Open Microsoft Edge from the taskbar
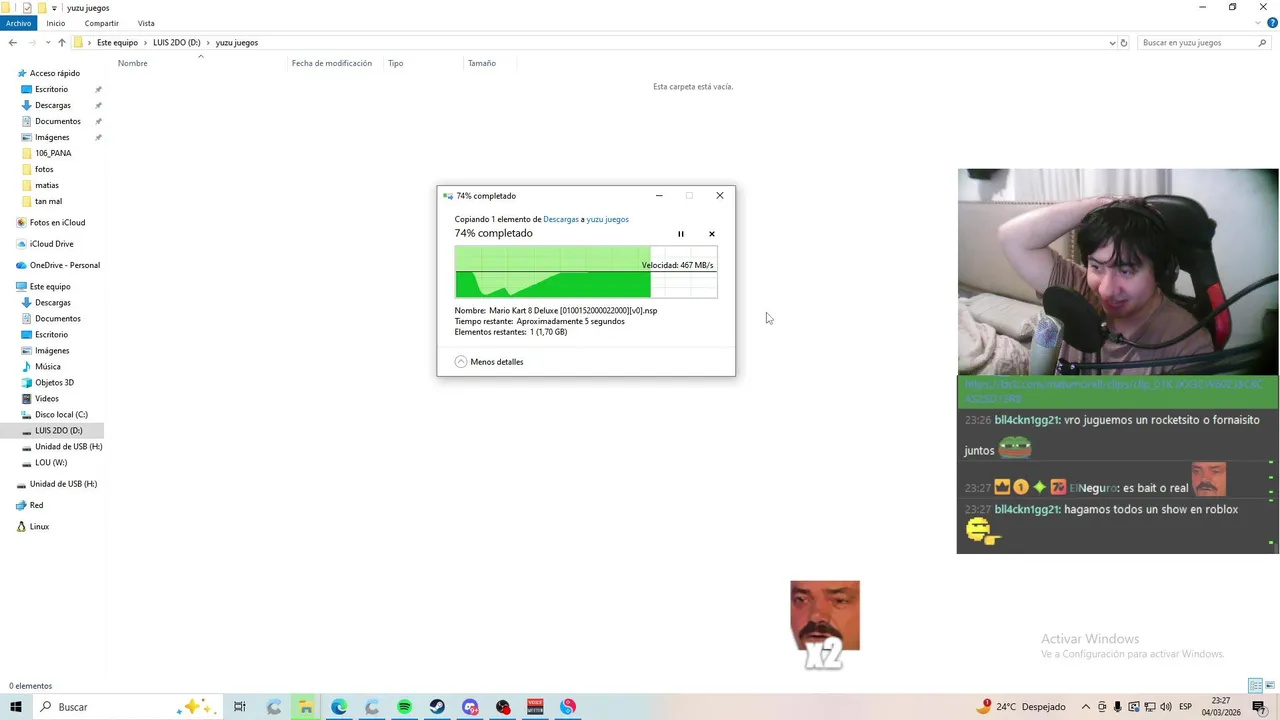 click(339, 707)
